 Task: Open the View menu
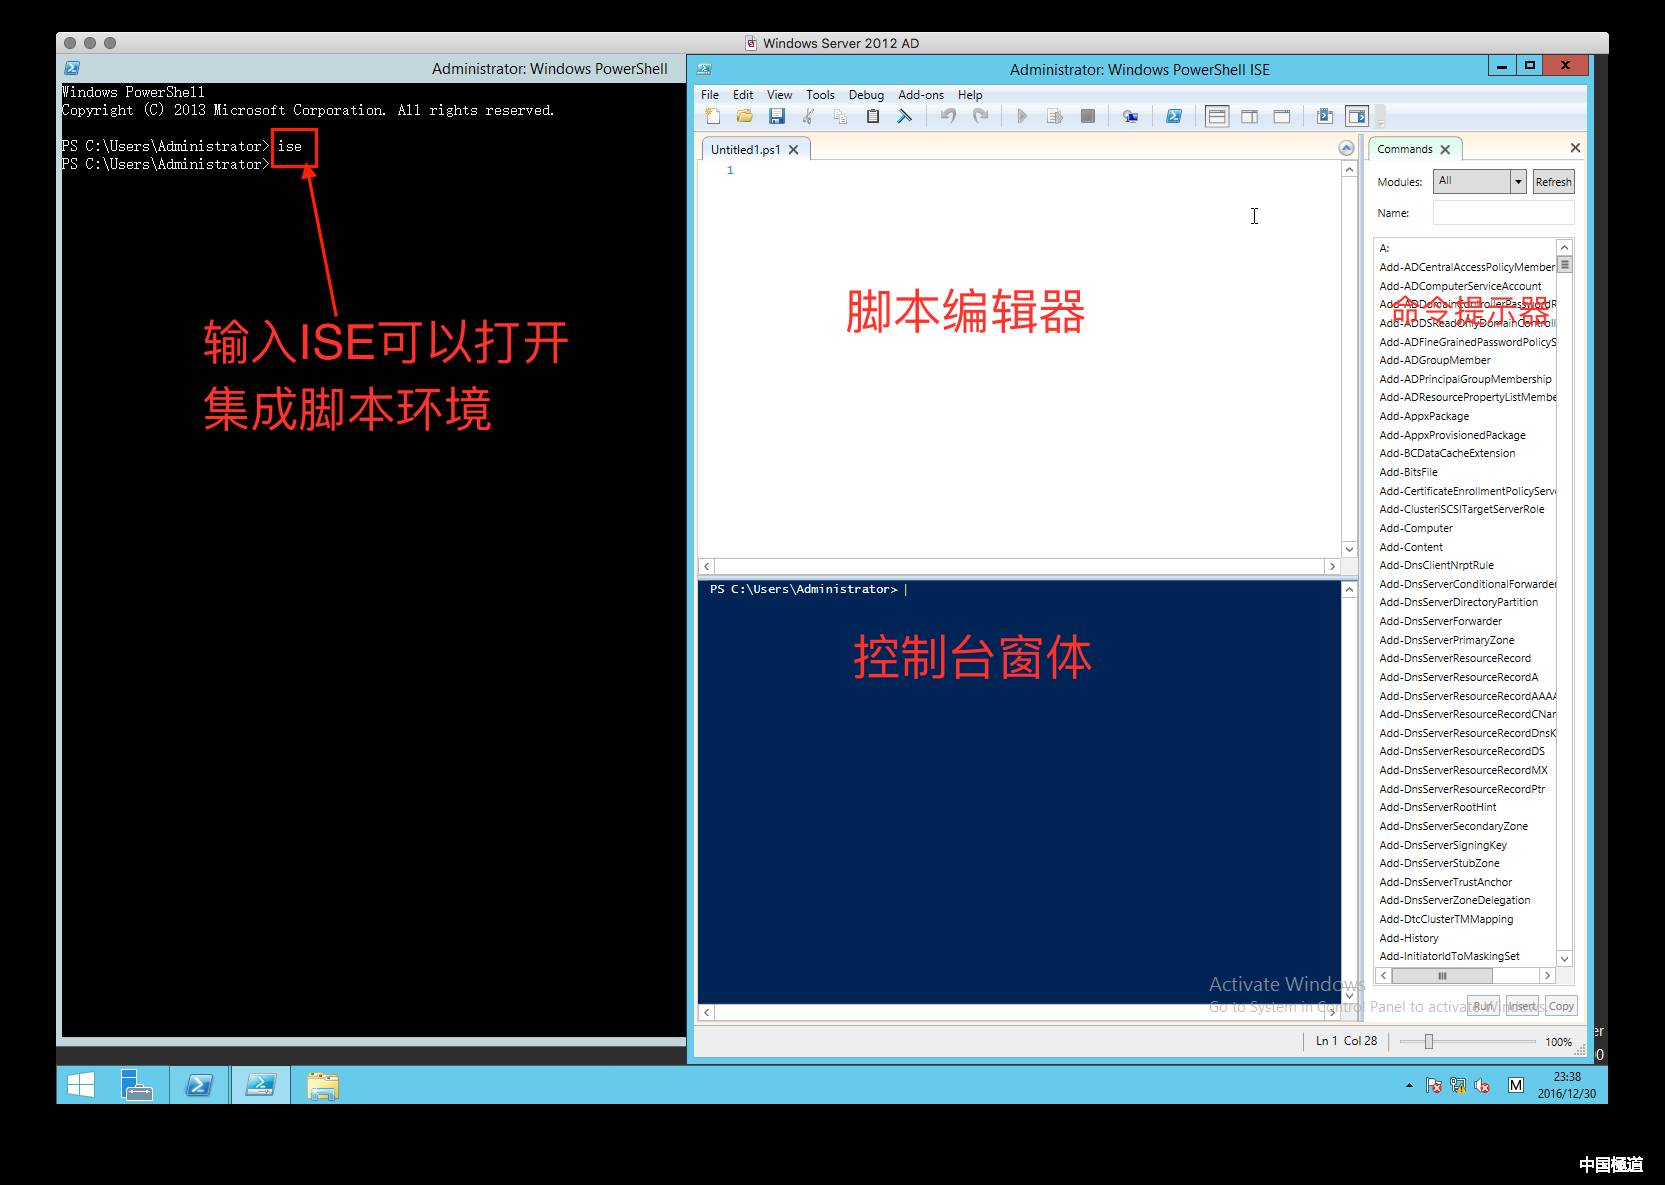[779, 95]
